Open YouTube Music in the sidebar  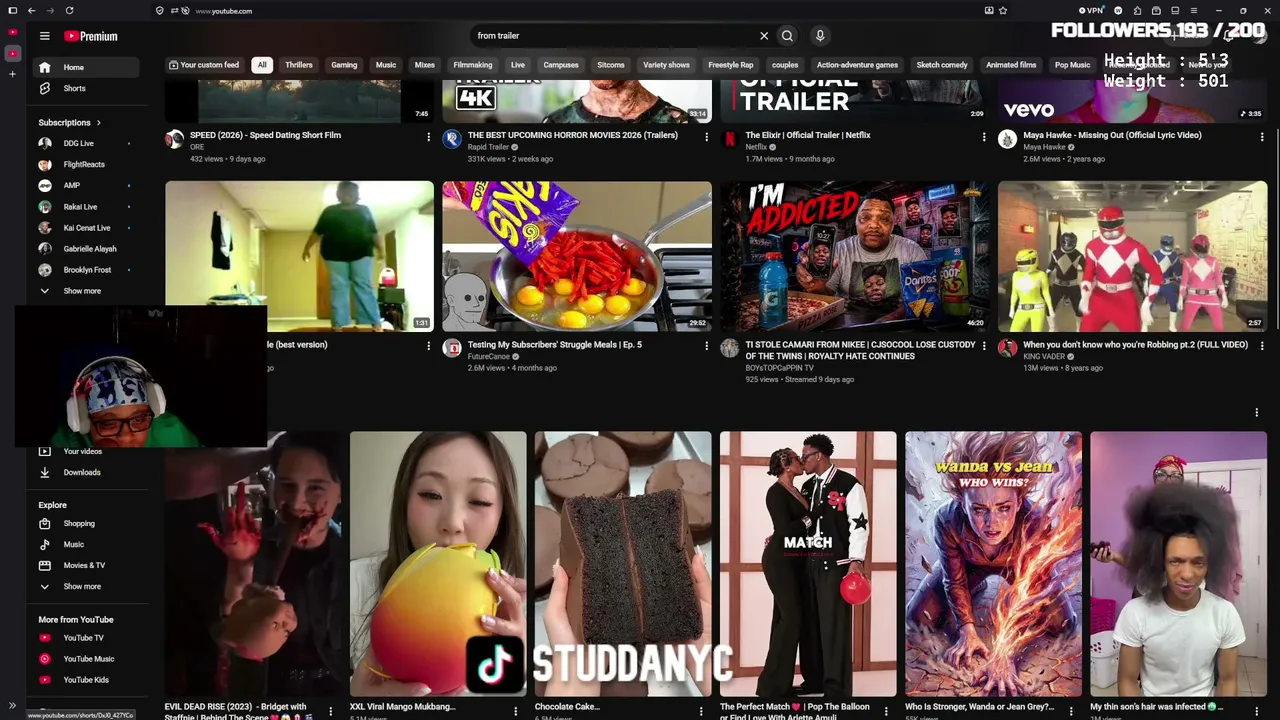point(87,659)
